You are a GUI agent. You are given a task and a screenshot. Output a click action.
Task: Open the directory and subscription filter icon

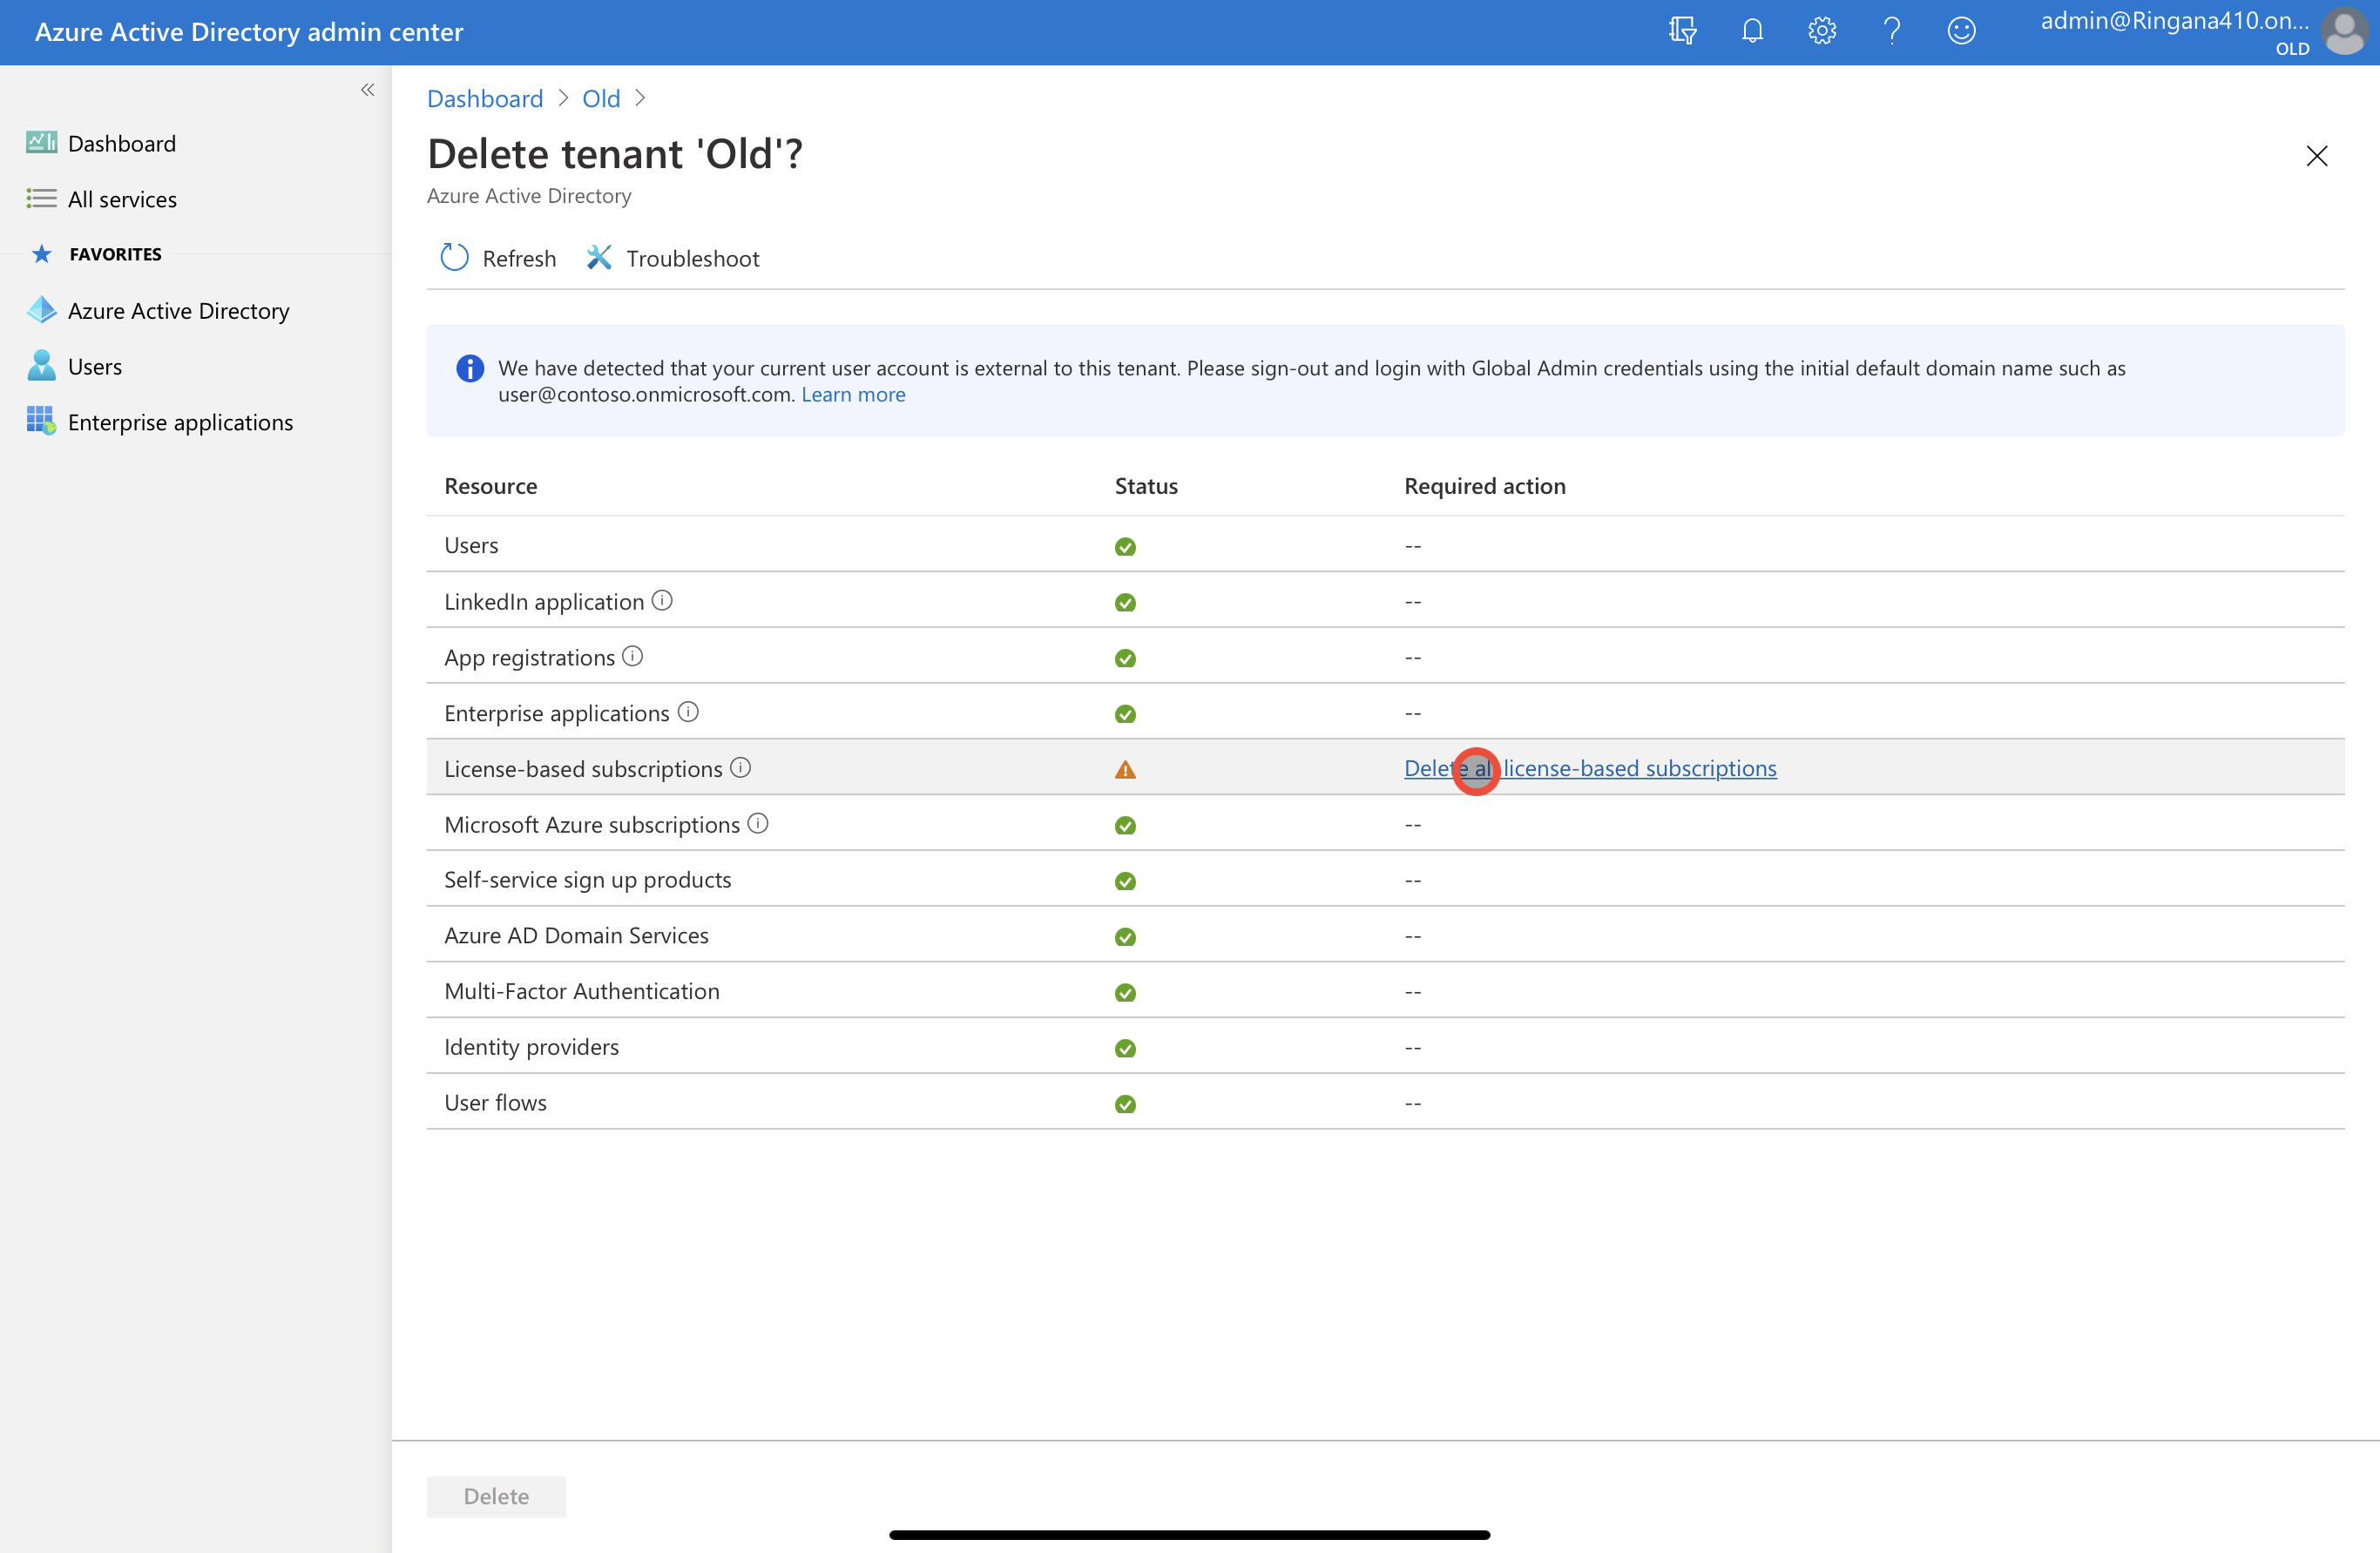1682,31
